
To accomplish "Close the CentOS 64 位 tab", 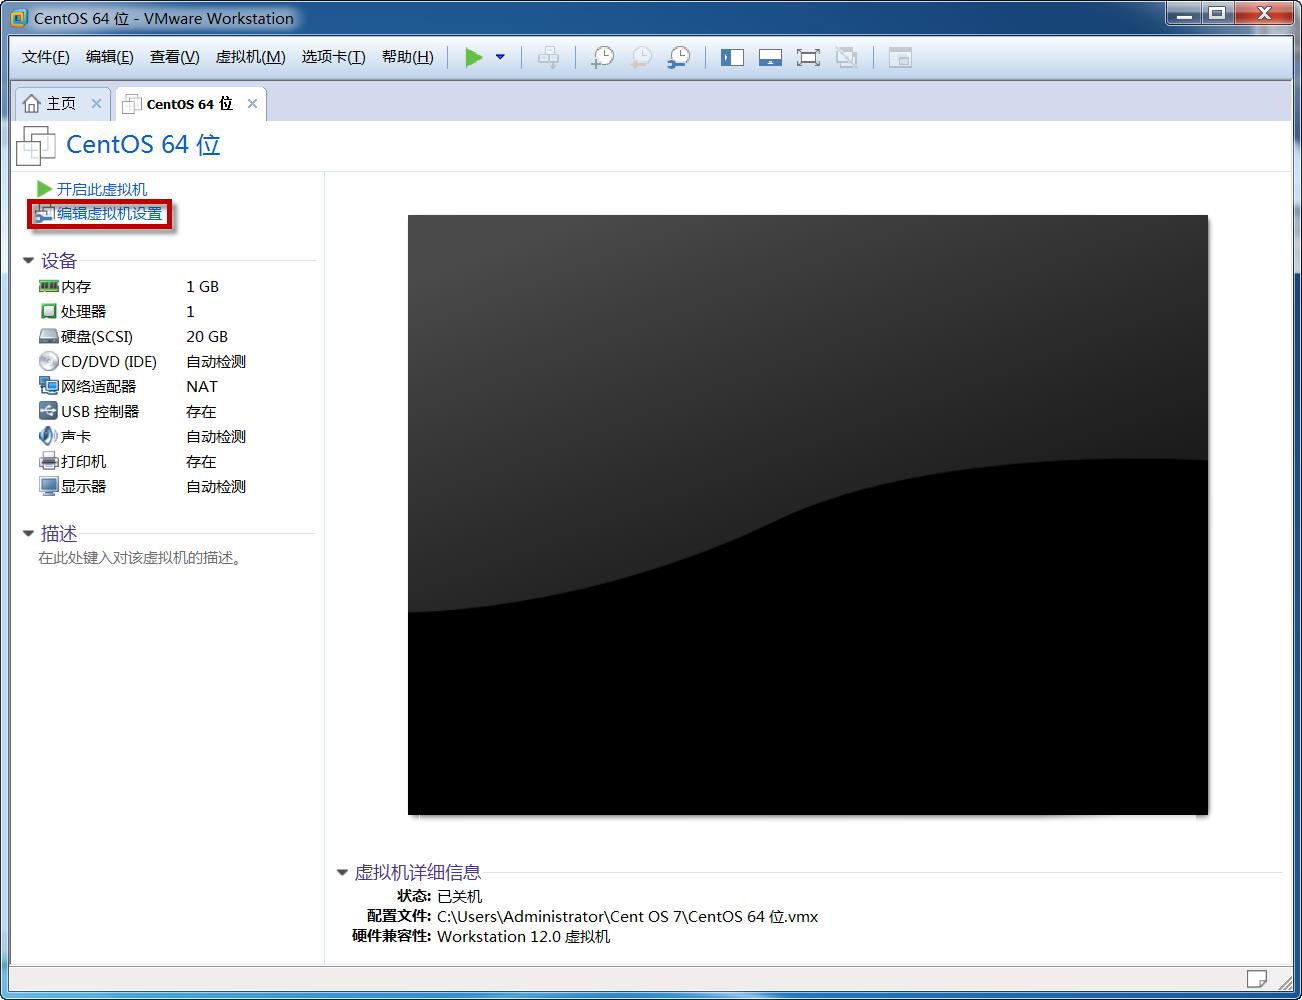I will click(x=252, y=103).
